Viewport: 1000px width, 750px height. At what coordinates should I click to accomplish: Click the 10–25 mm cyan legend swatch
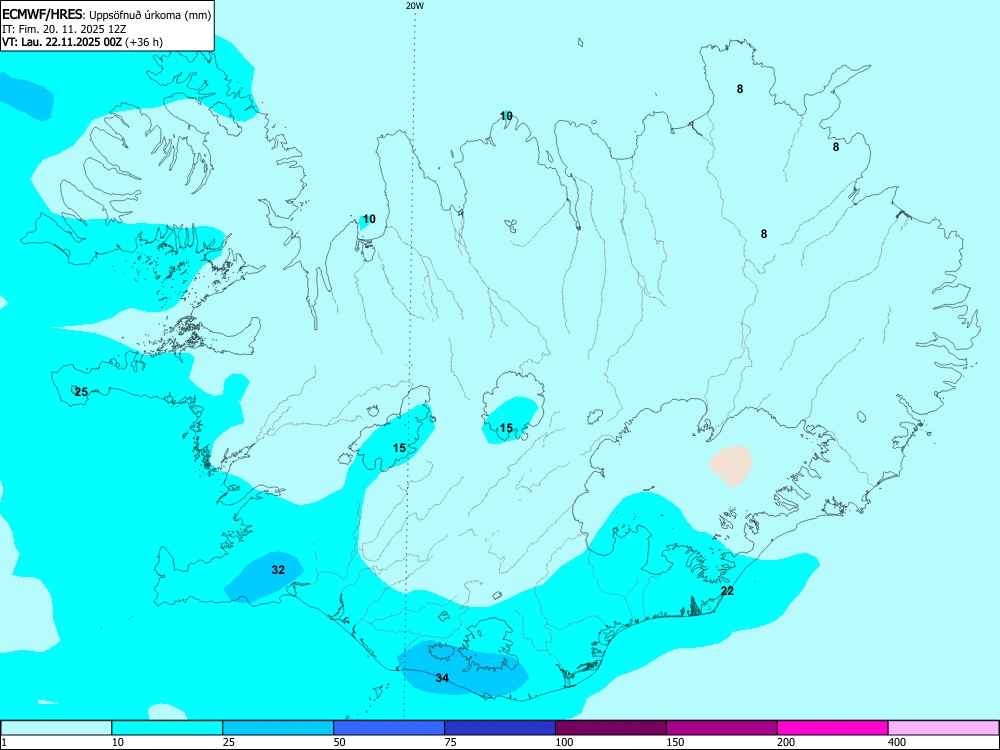click(x=167, y=728)
